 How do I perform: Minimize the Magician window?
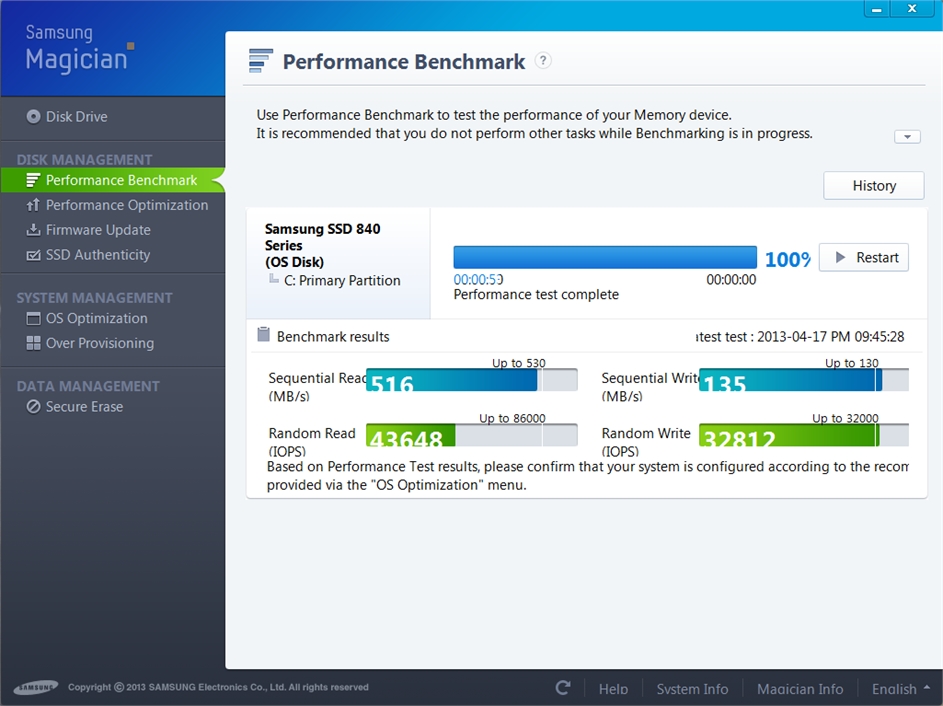[877, 8]
